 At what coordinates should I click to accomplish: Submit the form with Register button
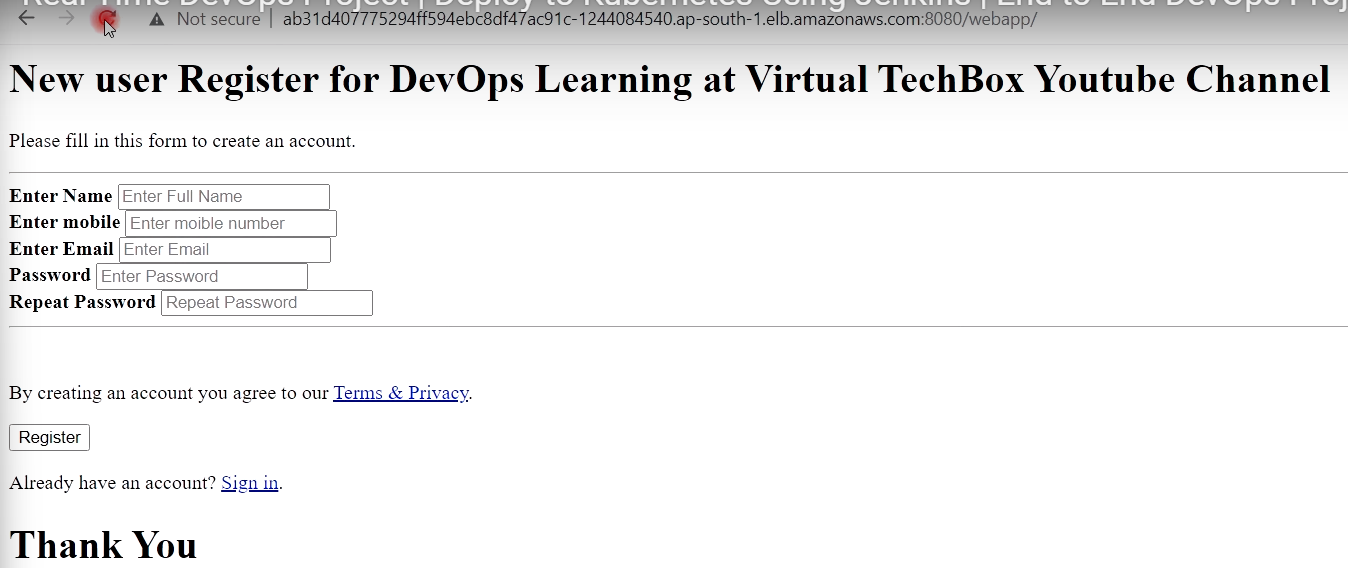50,437
